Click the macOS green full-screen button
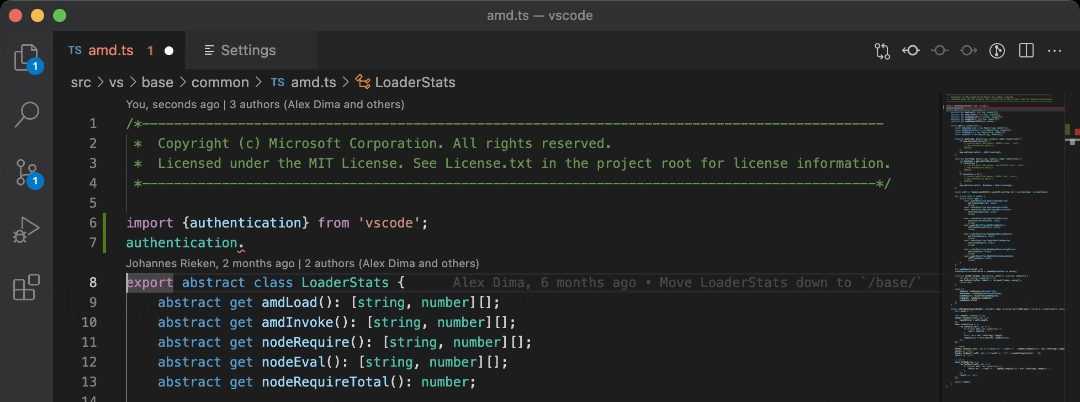Viewport: 1080px width, 402px height. pos(59,15)
